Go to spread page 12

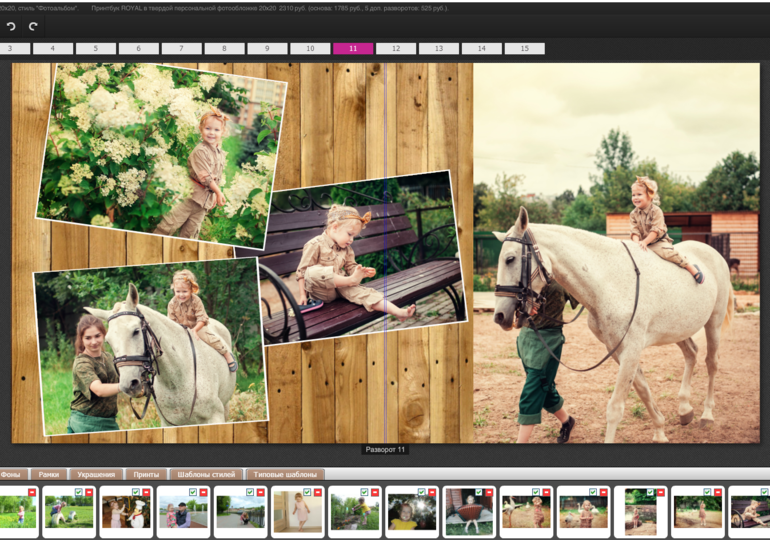coord(396,48)
